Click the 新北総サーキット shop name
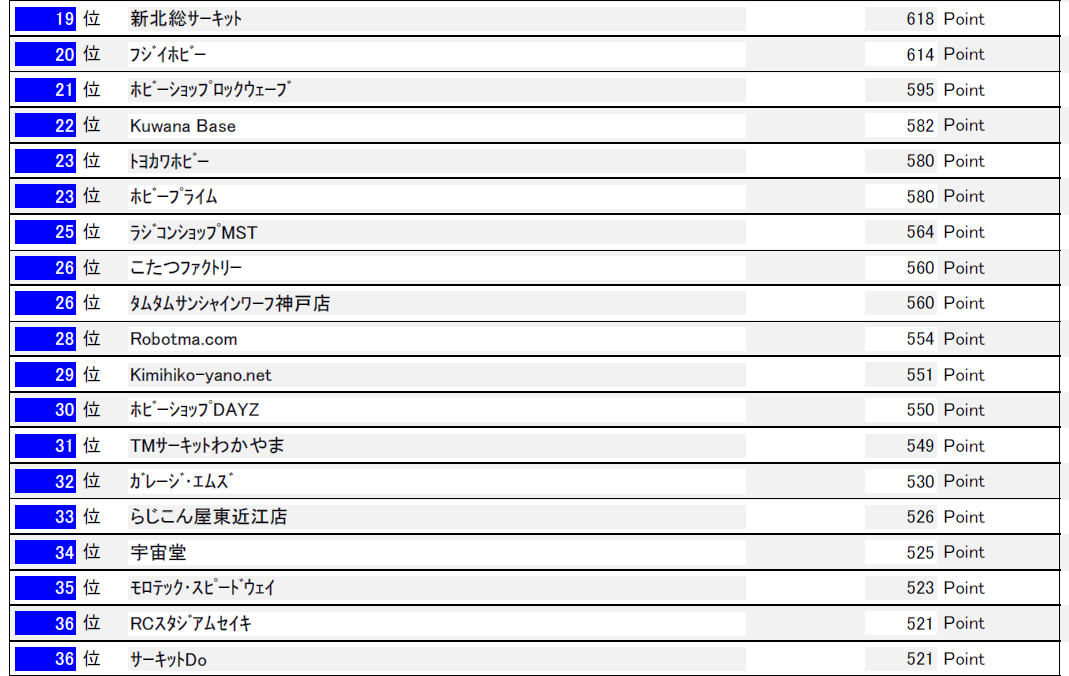The image size is (1069, 676). click(186, 19)
